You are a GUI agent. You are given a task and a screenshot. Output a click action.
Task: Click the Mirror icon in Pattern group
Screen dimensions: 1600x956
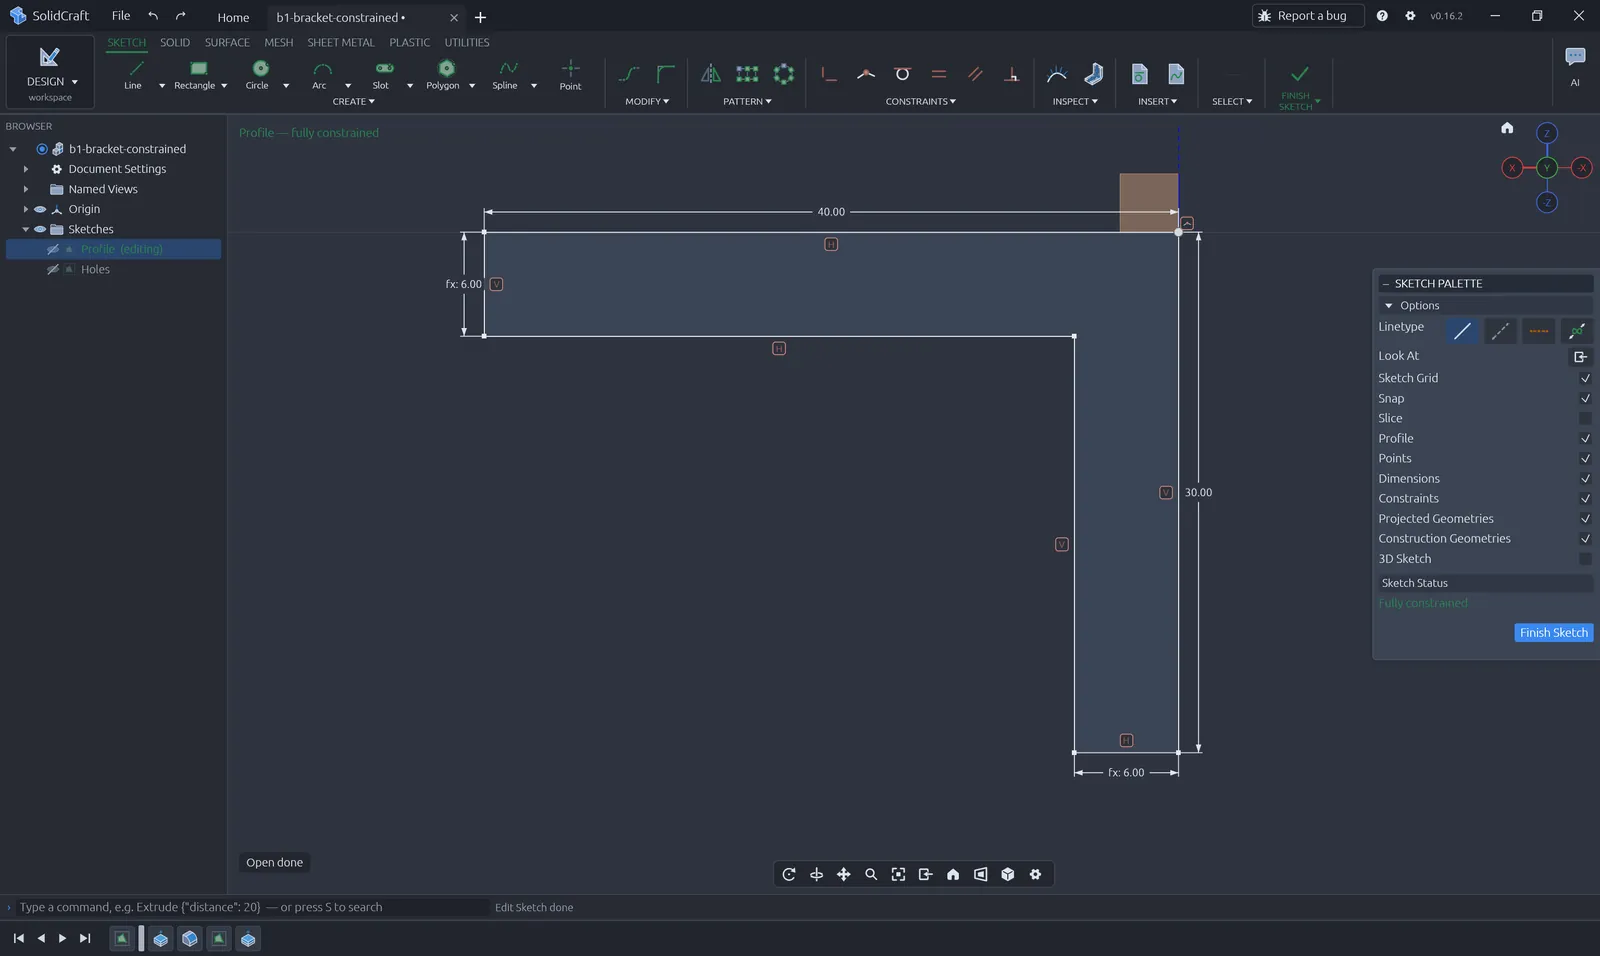710,74
